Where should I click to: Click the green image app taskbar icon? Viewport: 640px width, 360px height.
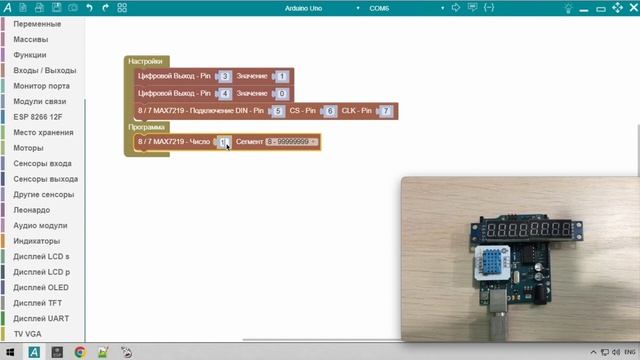pos(103,352)
